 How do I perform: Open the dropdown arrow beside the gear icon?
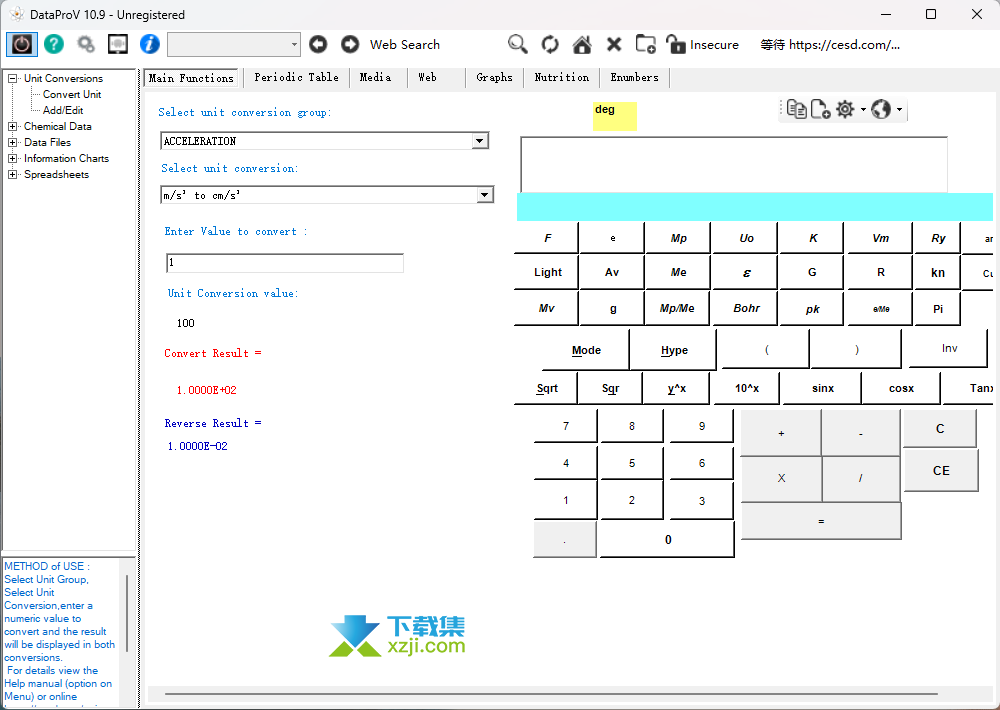pos(863,109)
